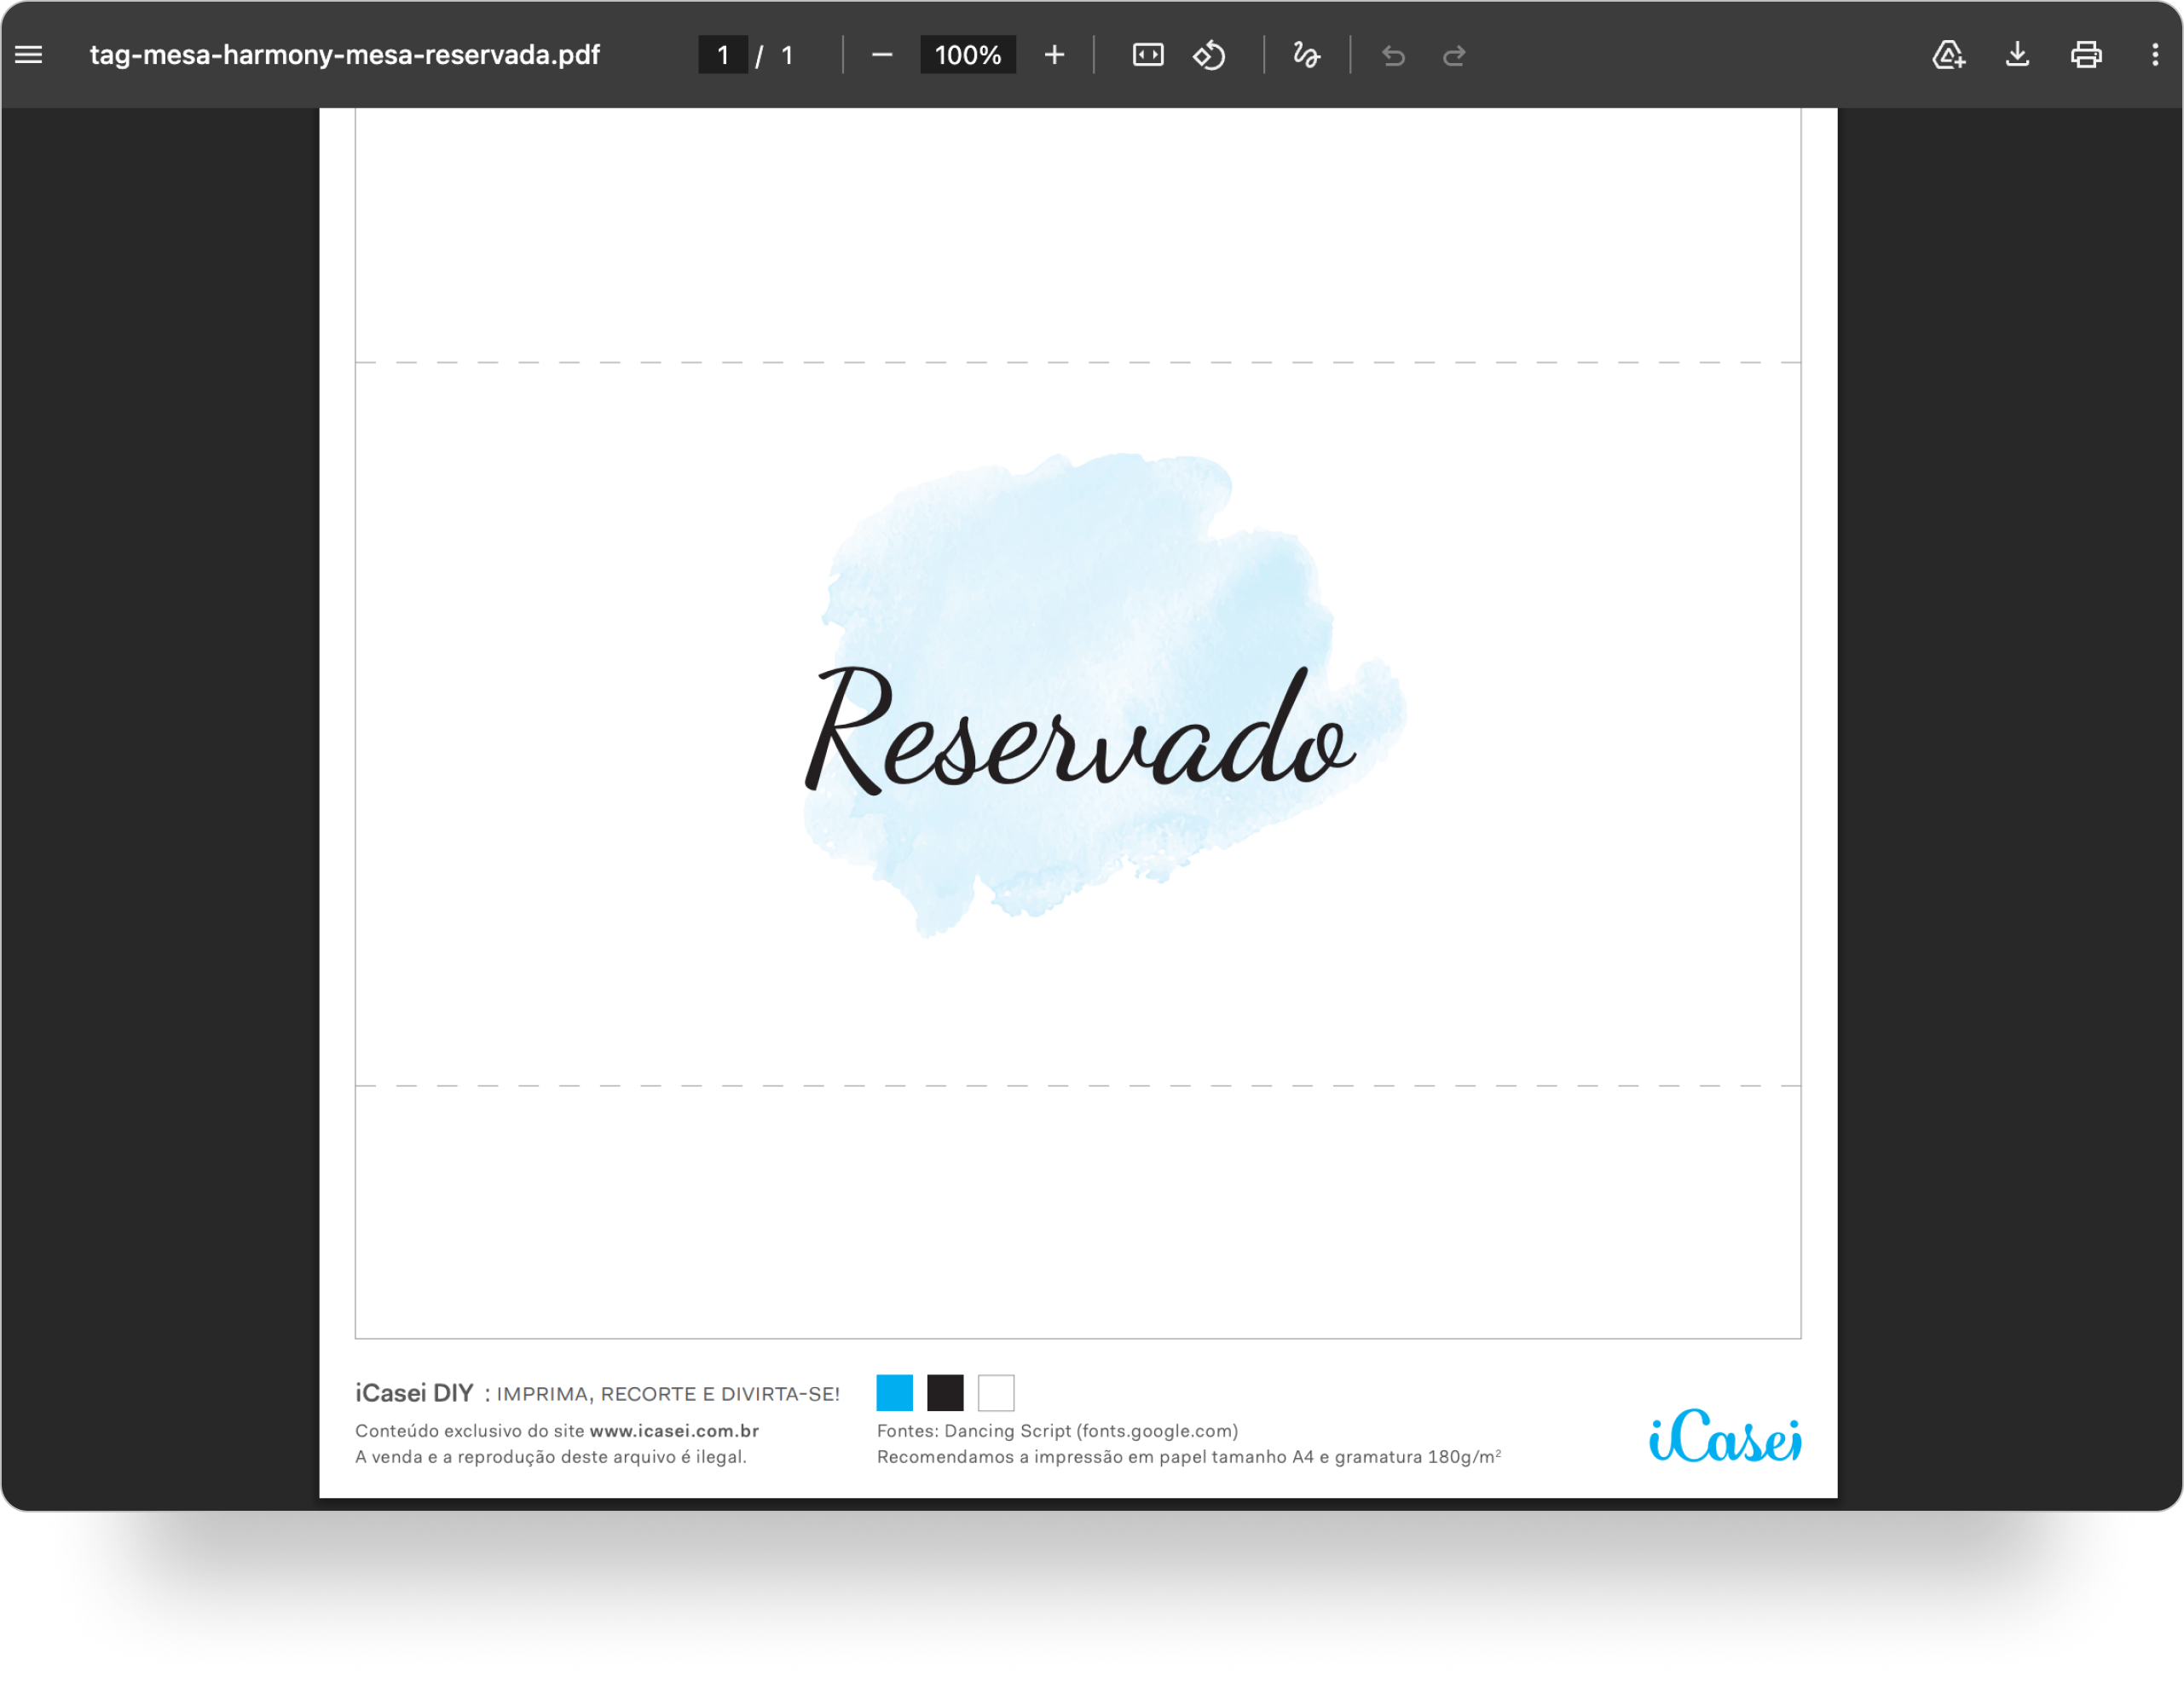The image size is (2184, 1683).
Task: Redo the last annotation
Action: tap(1454, 55)
